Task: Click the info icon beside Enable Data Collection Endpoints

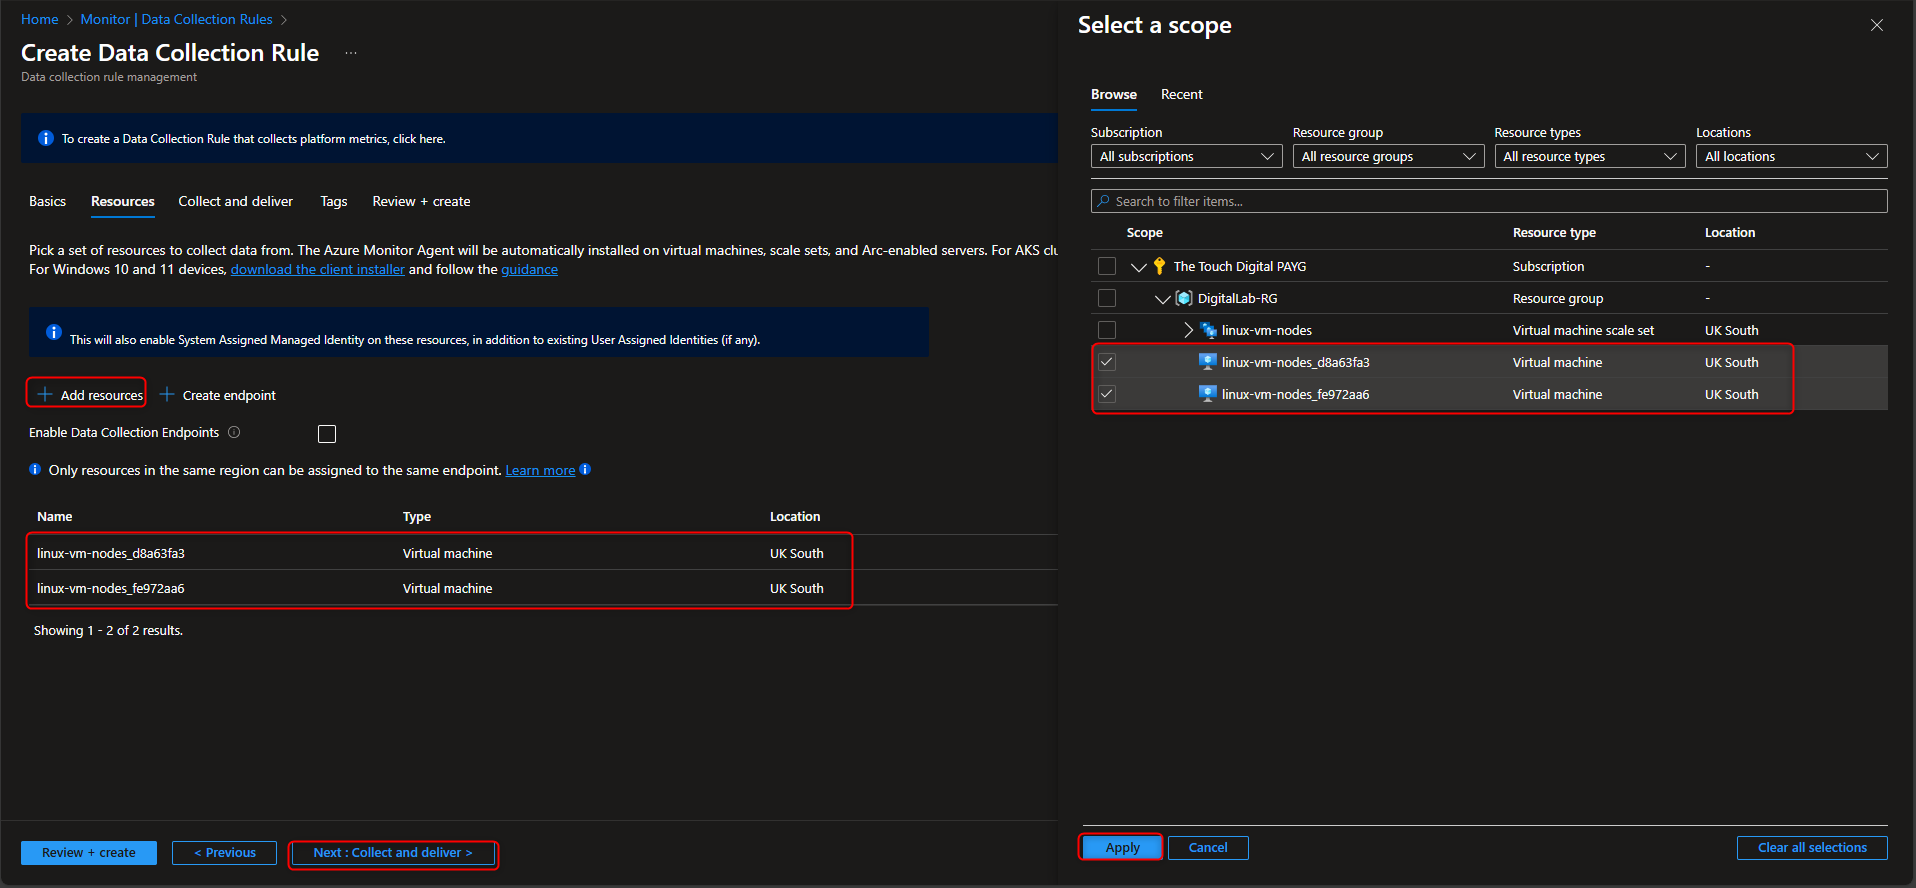Action: point(234,432)
